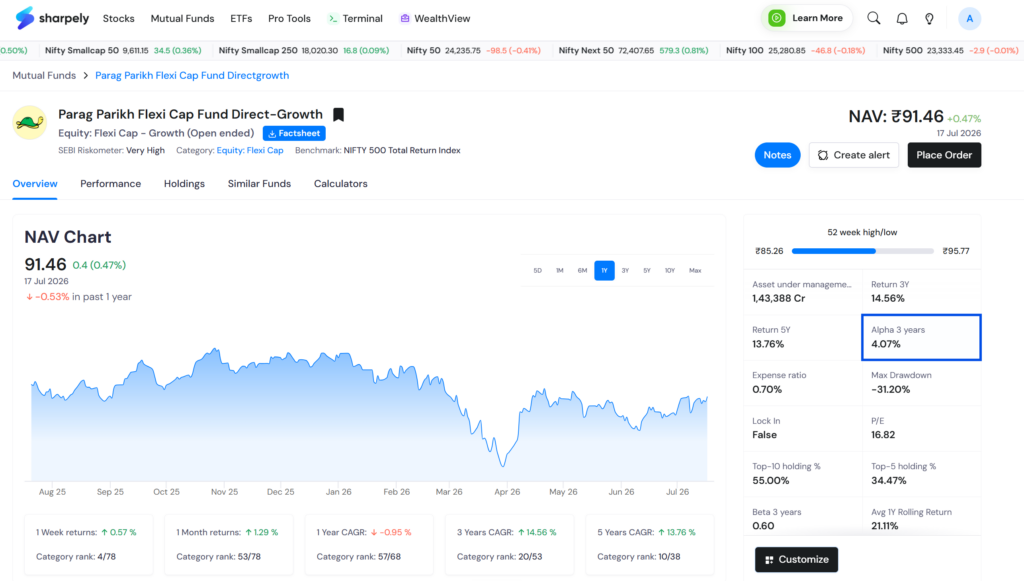
Task: Switch to the Holdings tab
Action: click(184, 184)
